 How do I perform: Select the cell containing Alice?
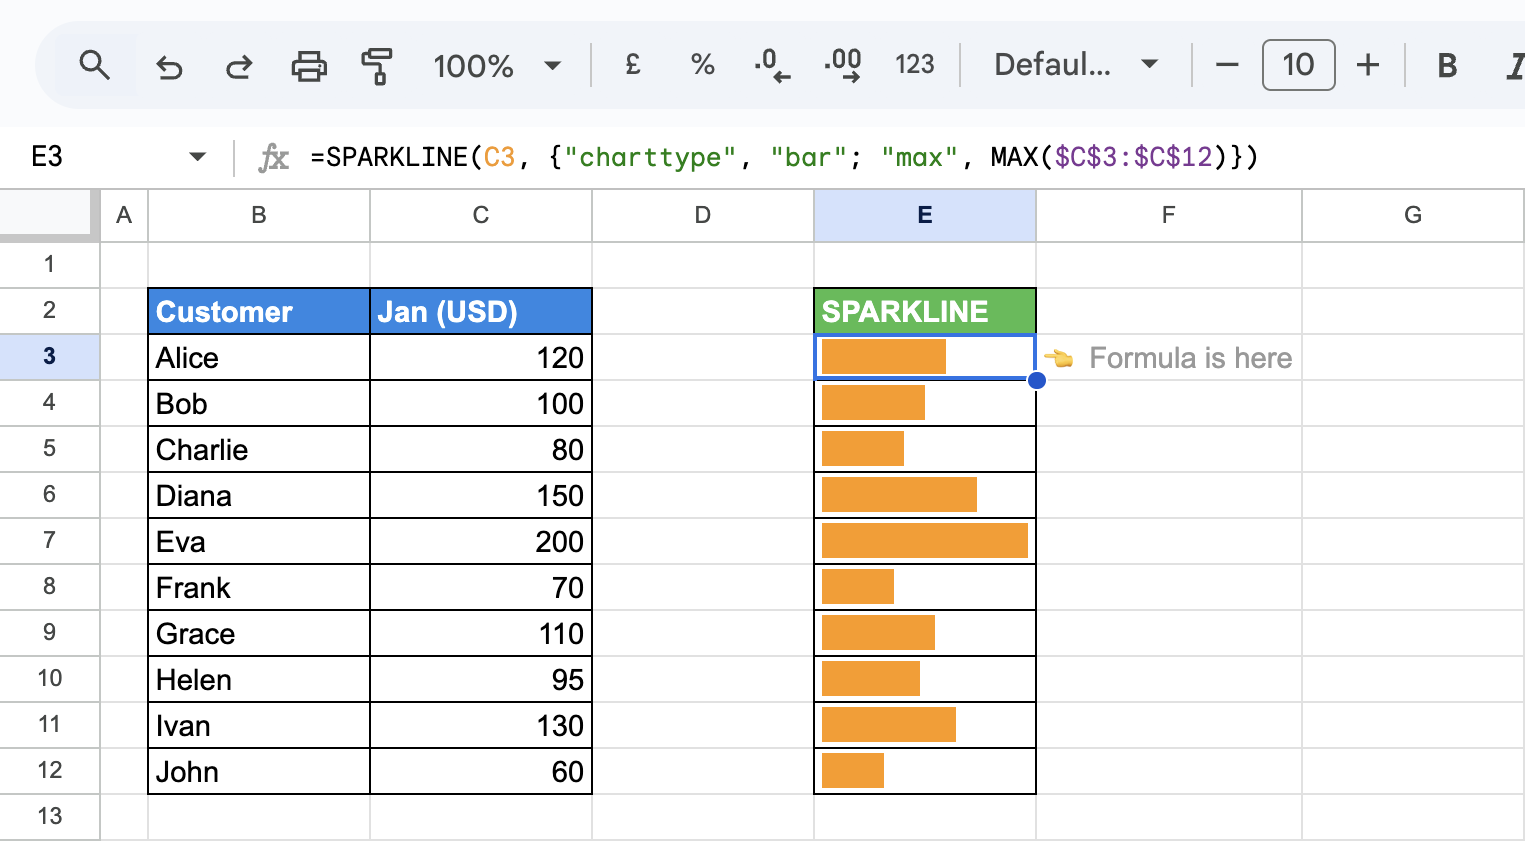(259, 357)
